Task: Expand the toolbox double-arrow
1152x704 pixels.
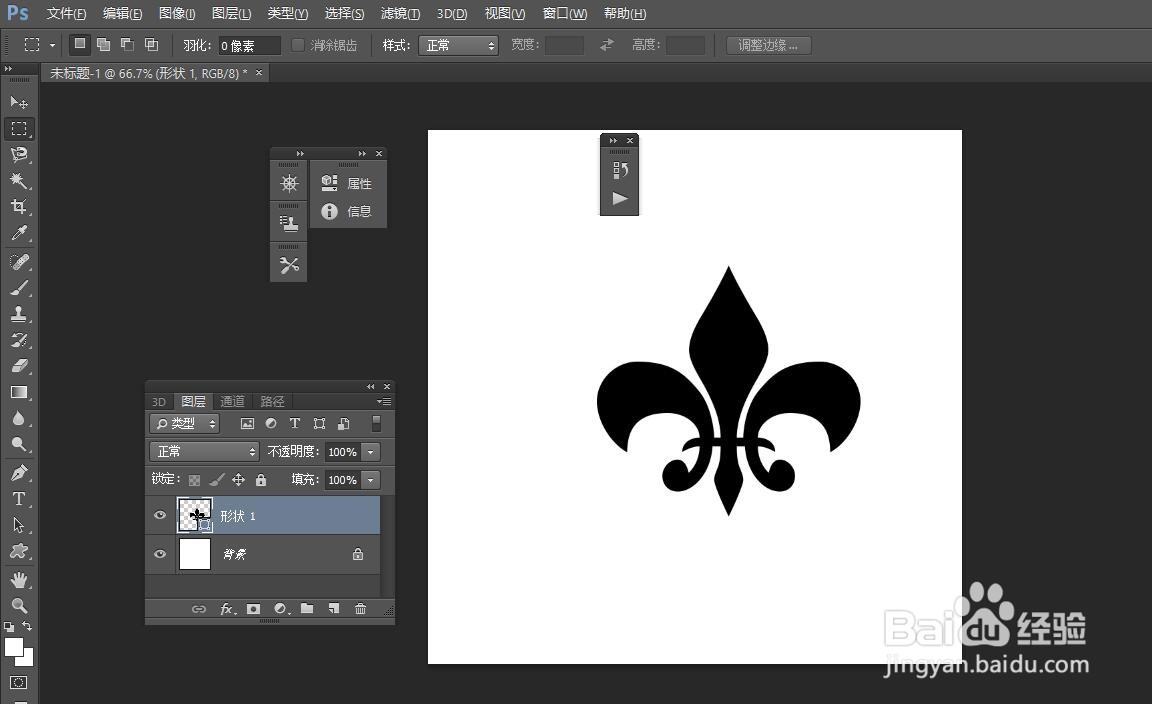Action: point(8,68)
